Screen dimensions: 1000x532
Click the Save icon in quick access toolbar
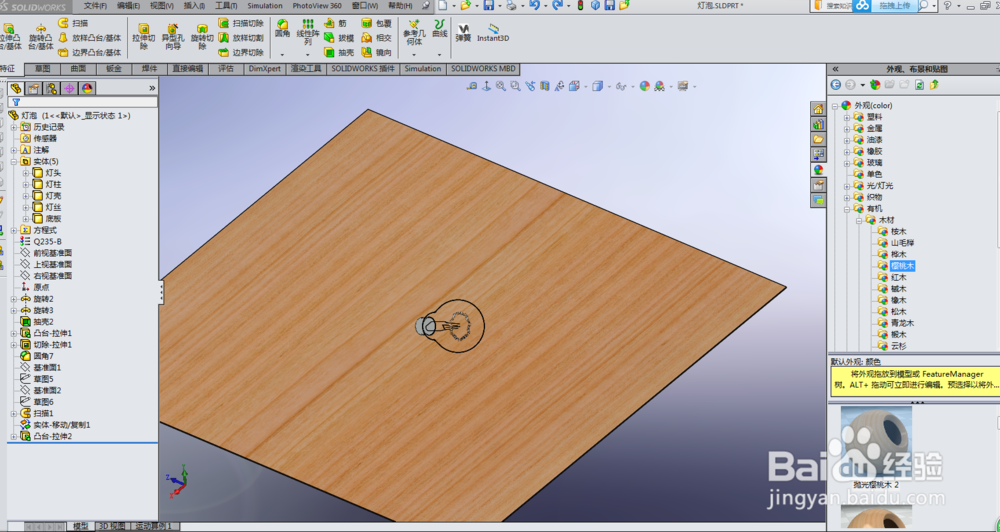[489, 6]
